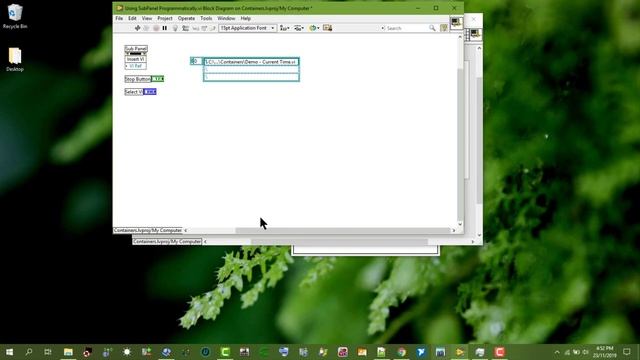Click the volume tray icon
Viewport: 640px width, 360px height.
[x=586, y=352]
